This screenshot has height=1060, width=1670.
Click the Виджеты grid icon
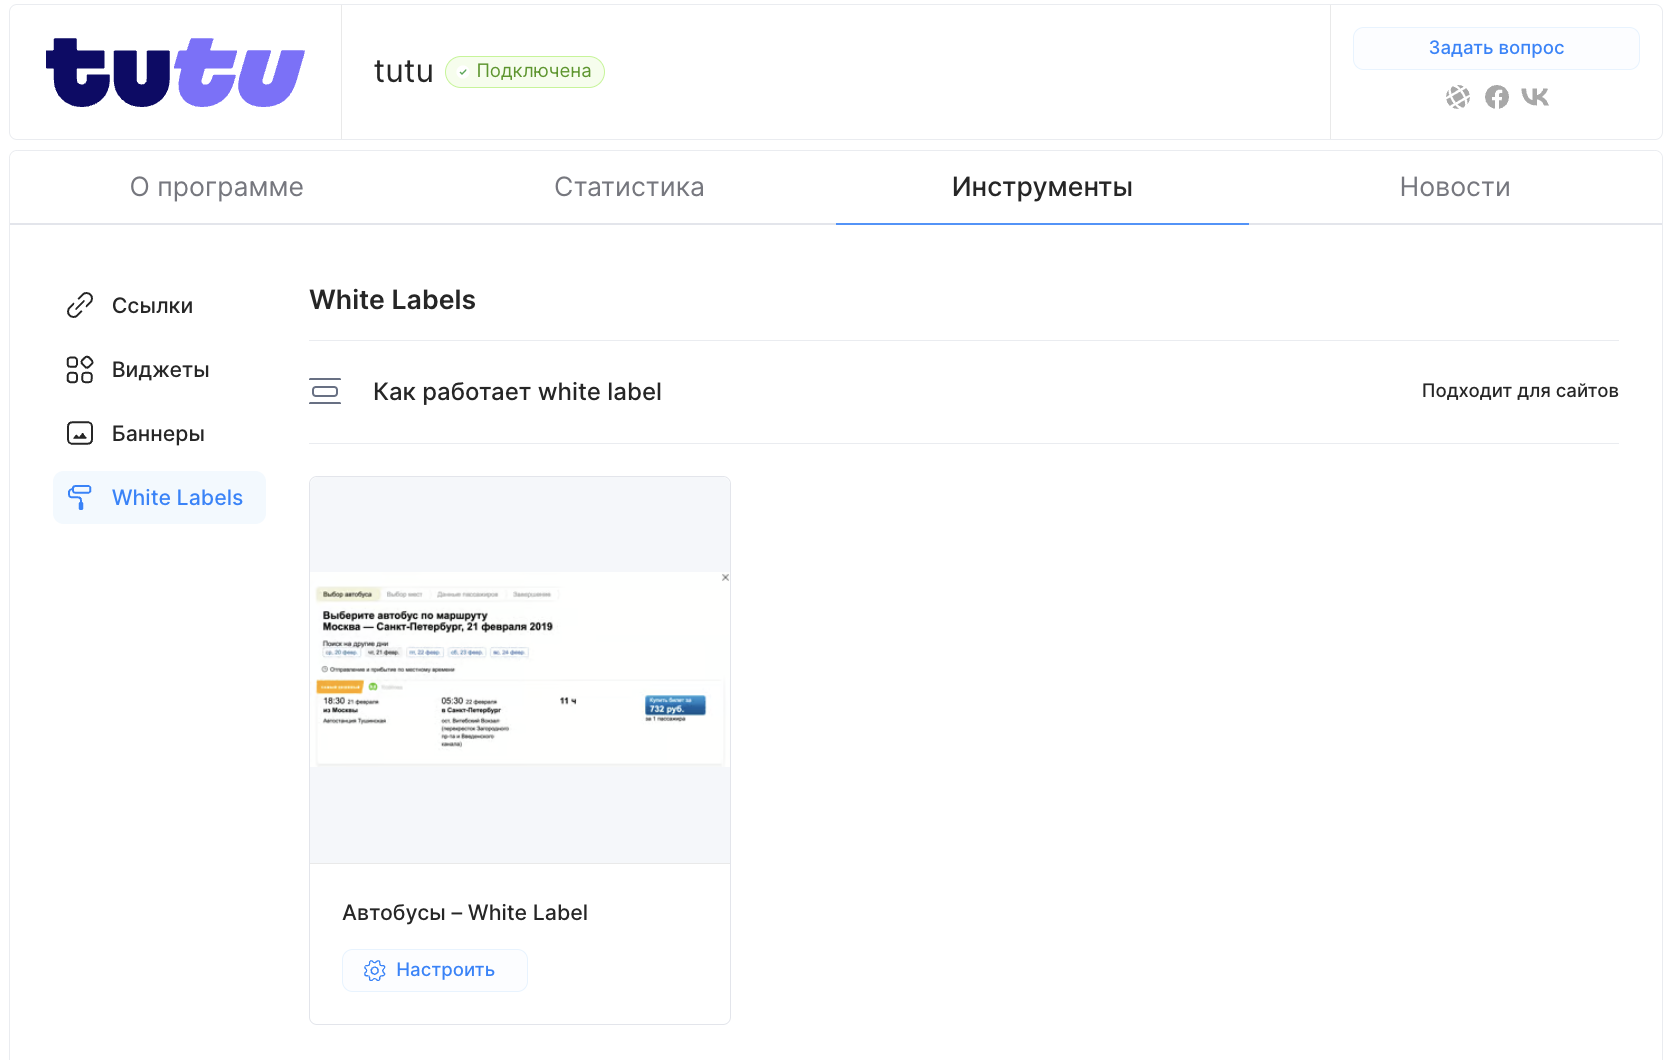tap(80, 369)
